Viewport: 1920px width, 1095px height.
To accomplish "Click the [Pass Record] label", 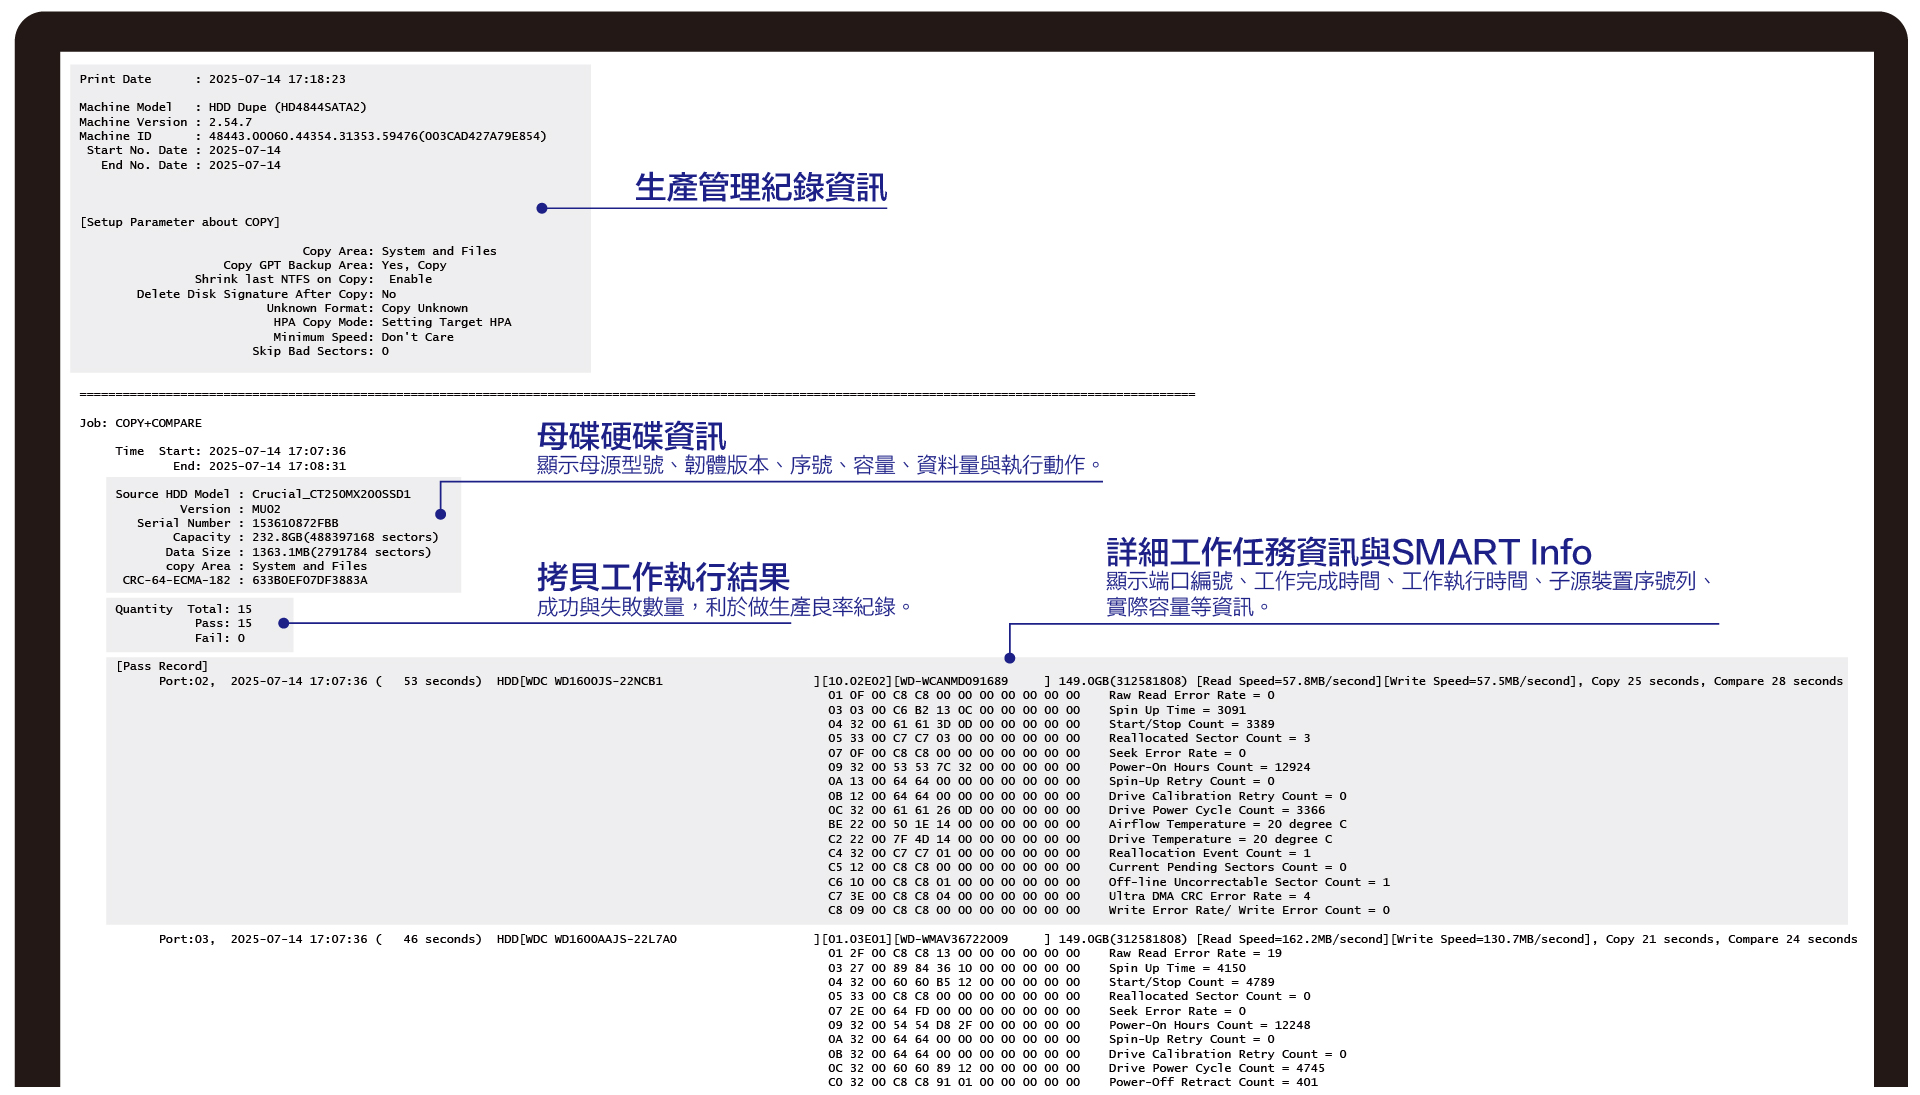I will click(x=162, y=666).
